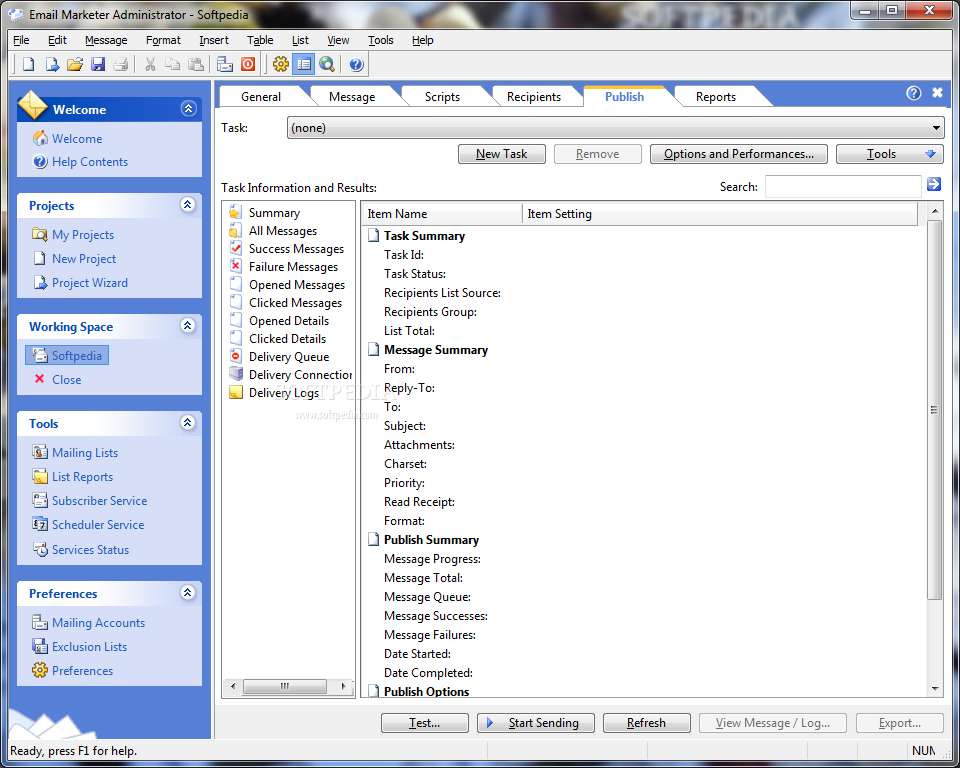Click the Paste clipboard icon
960x768 pixels.
click(x=195, y=64)
